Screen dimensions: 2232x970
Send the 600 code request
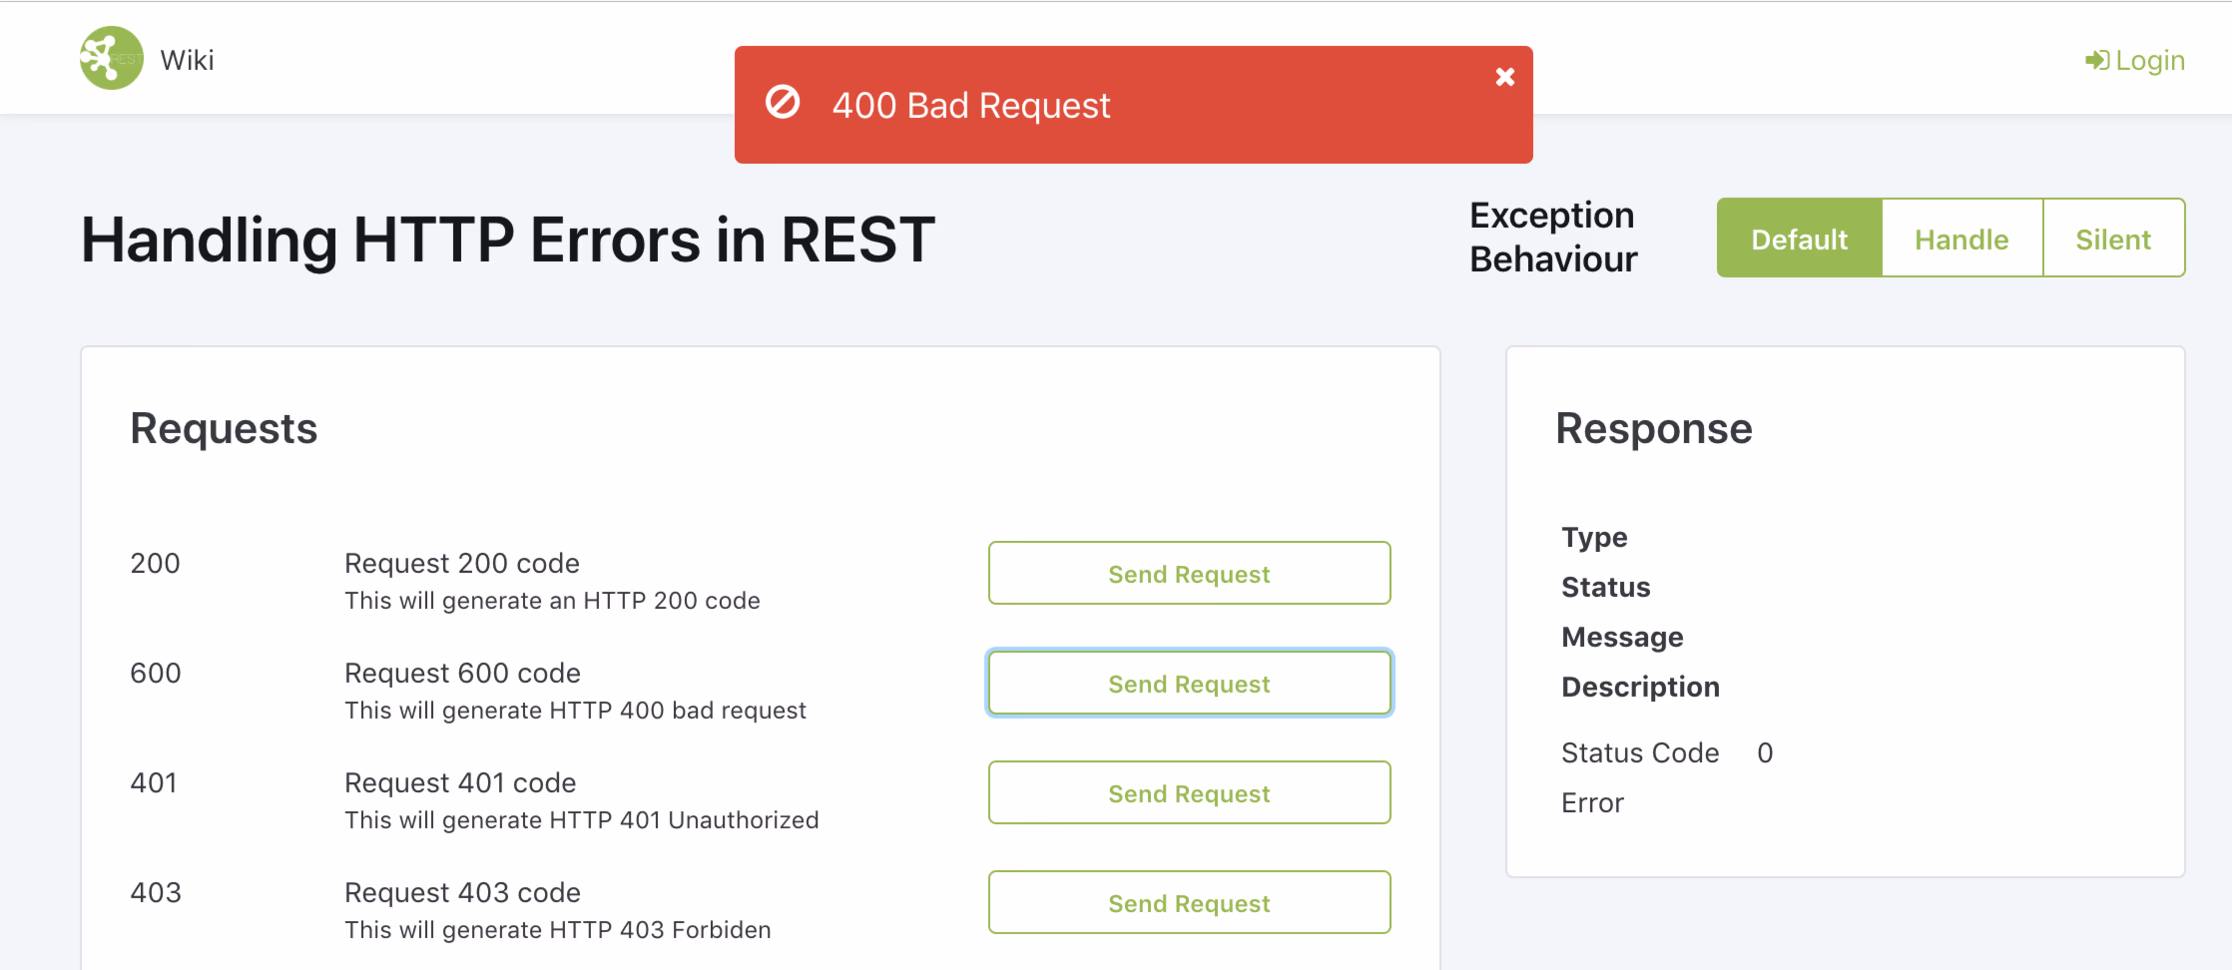1188,684
